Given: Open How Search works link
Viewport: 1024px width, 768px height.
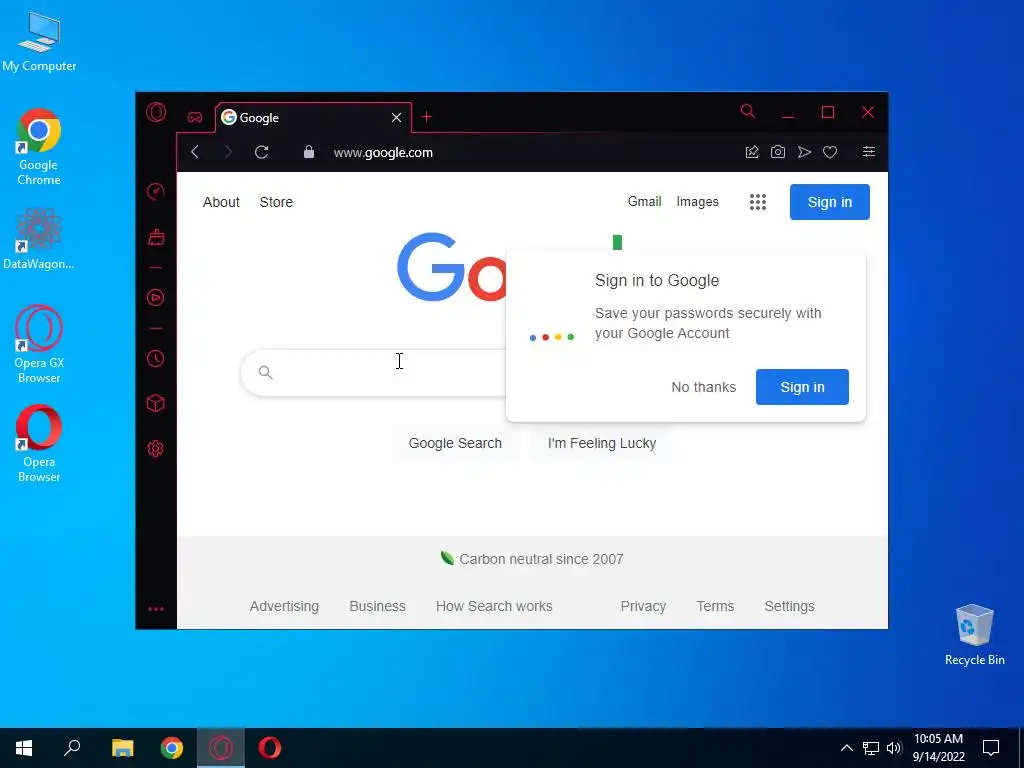Looking at the screenshot, I should coord(494,606).
